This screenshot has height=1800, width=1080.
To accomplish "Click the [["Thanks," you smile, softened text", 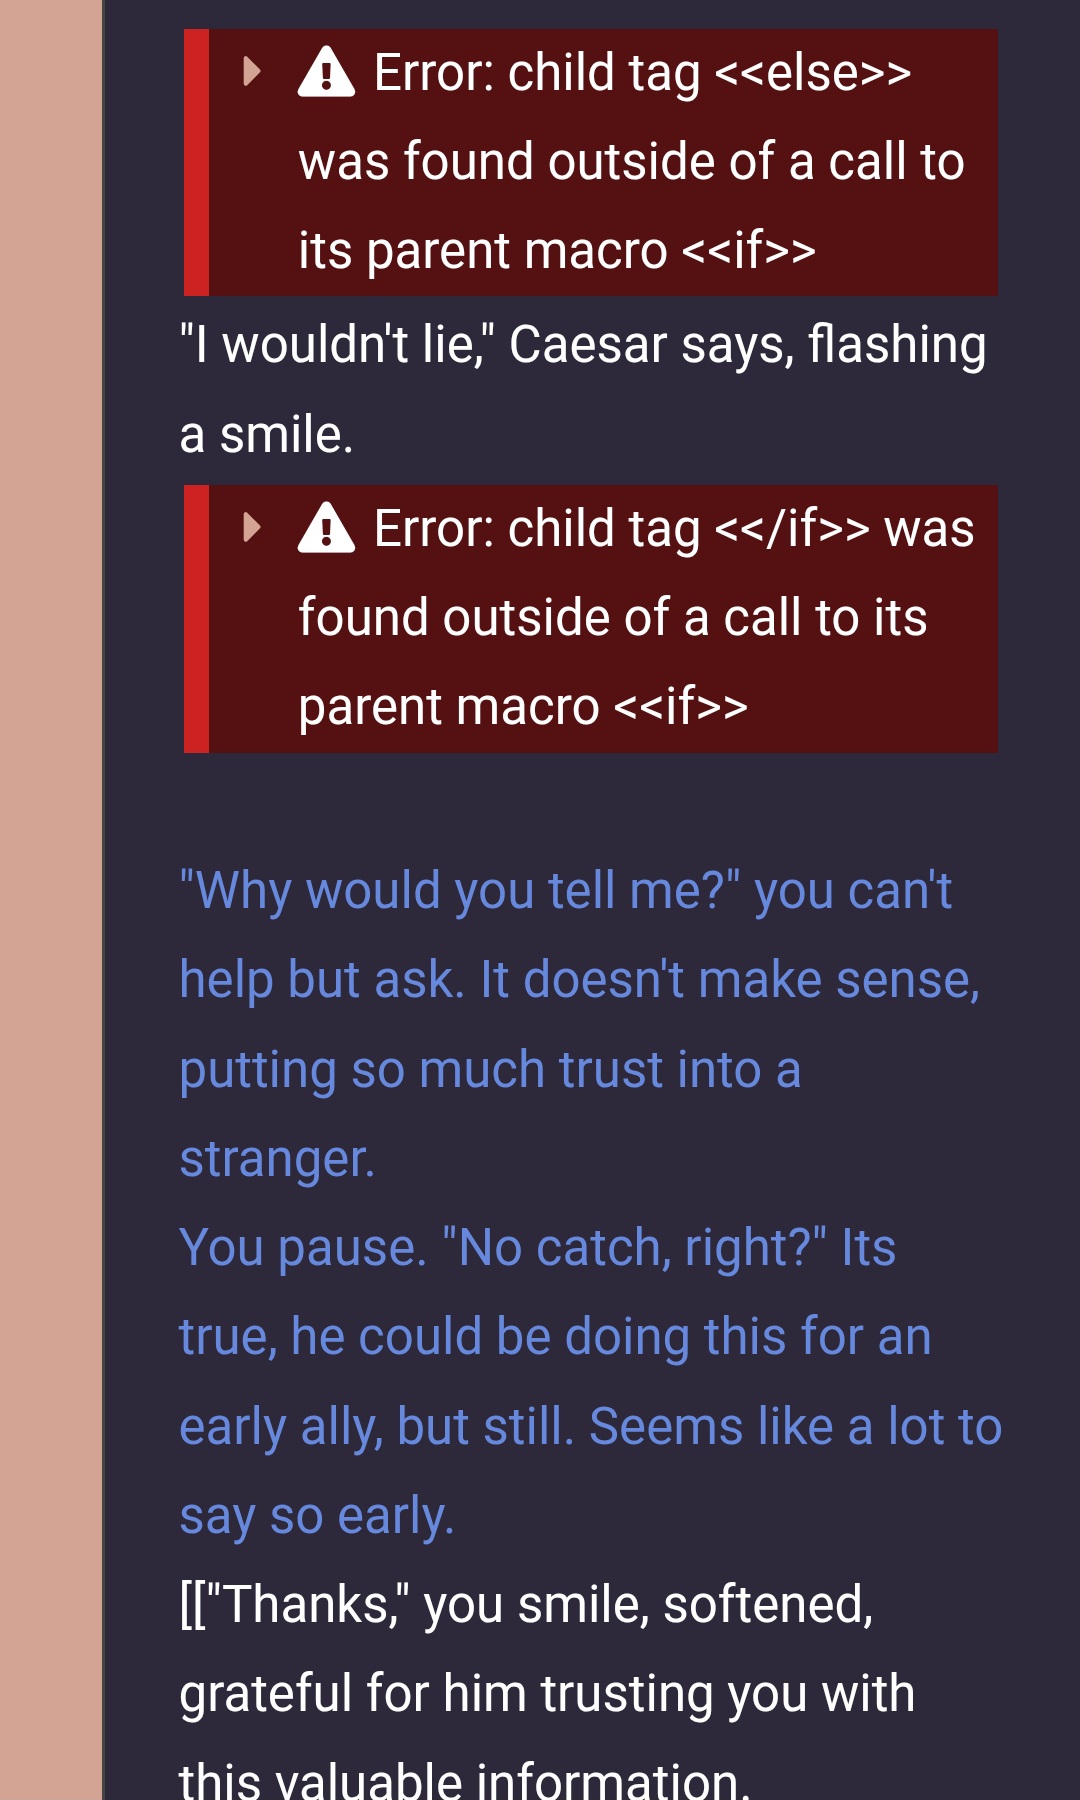I will coord(526,1605).
